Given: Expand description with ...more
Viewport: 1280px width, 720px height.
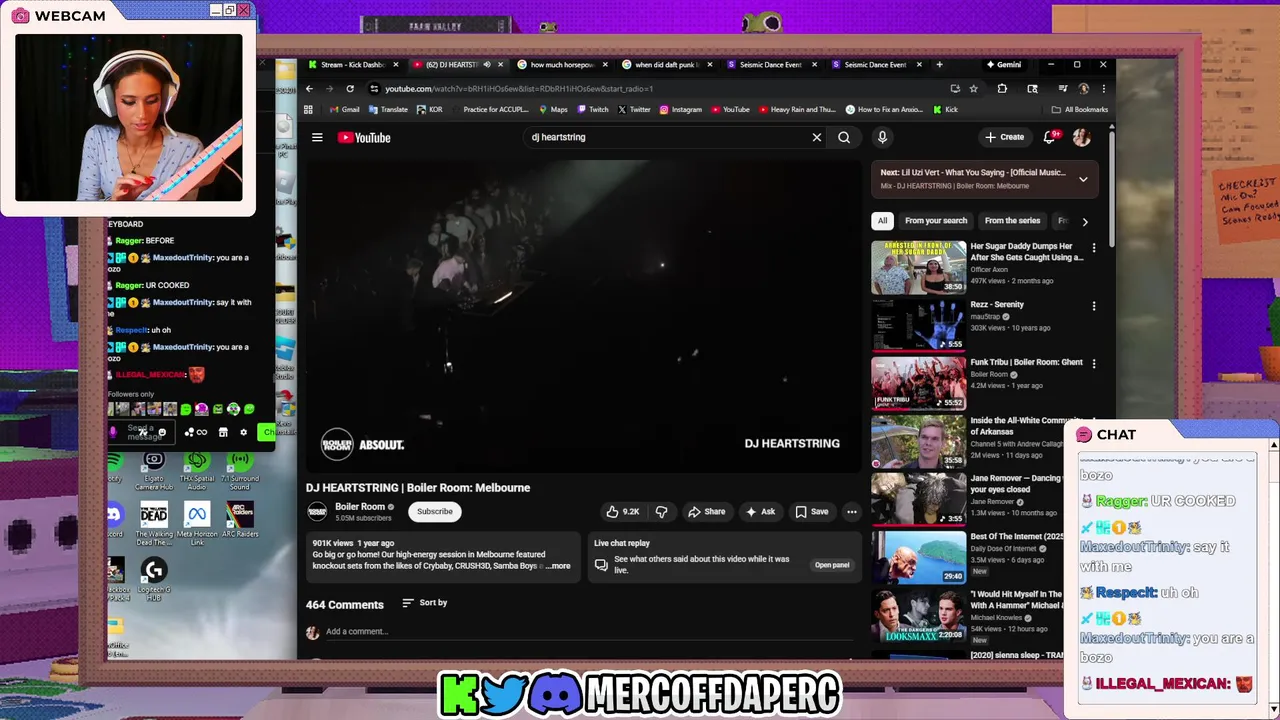Looking at the screenshot, I should click(x=559, y=566).
